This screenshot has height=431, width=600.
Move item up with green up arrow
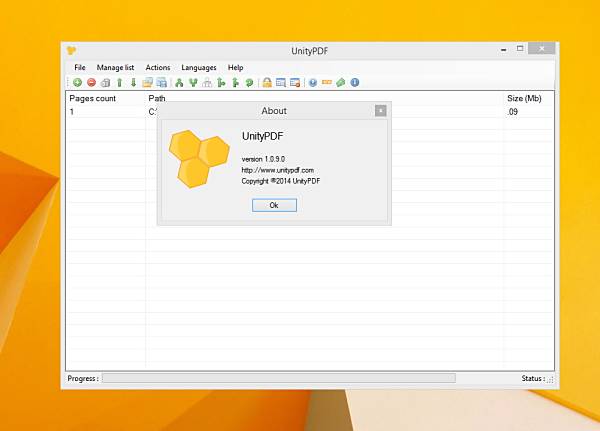point(119,82)
